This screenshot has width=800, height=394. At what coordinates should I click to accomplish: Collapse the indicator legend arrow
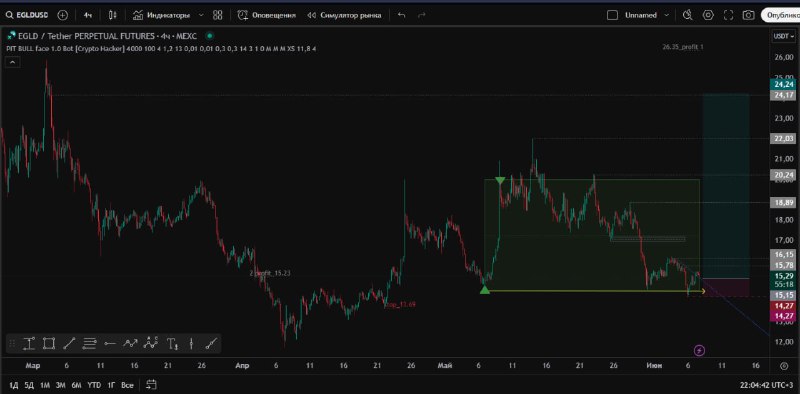click(13, 62)
